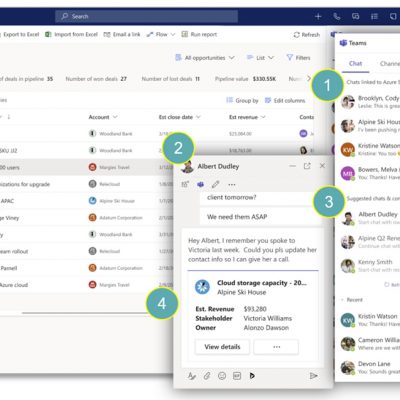Continue the Alpine Q2 Renewal chat
400x400 pixels.
[370, 242]
